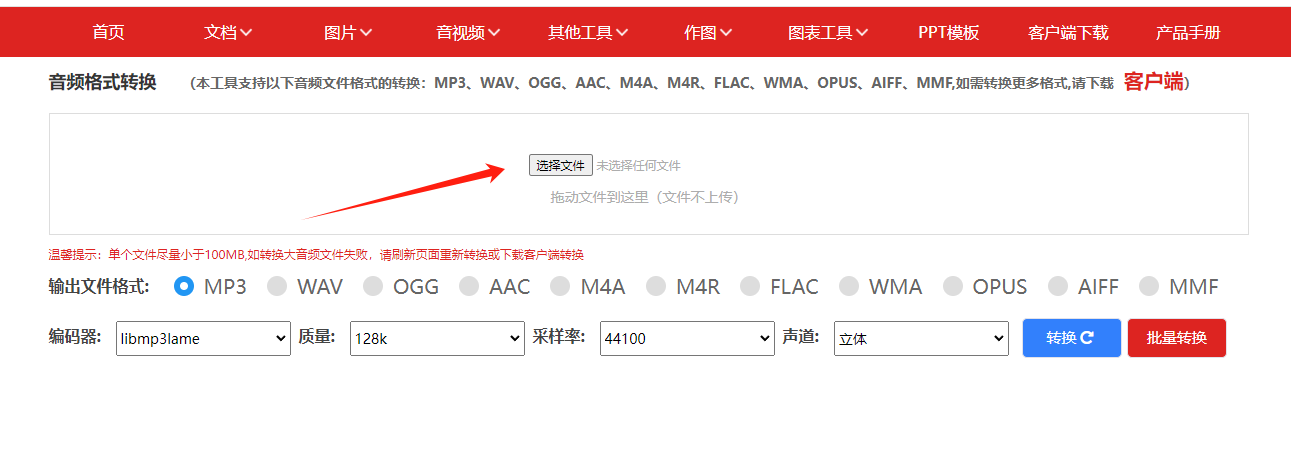The image size is (1291, 470).
Task: Select WAV output format
Action: pyautogui.click(x=277, y=286)
